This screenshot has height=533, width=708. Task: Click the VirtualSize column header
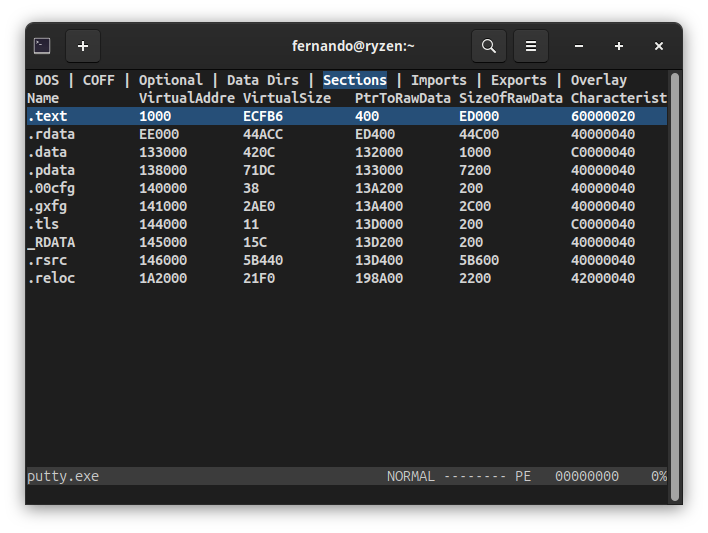(x=287, y=98)
